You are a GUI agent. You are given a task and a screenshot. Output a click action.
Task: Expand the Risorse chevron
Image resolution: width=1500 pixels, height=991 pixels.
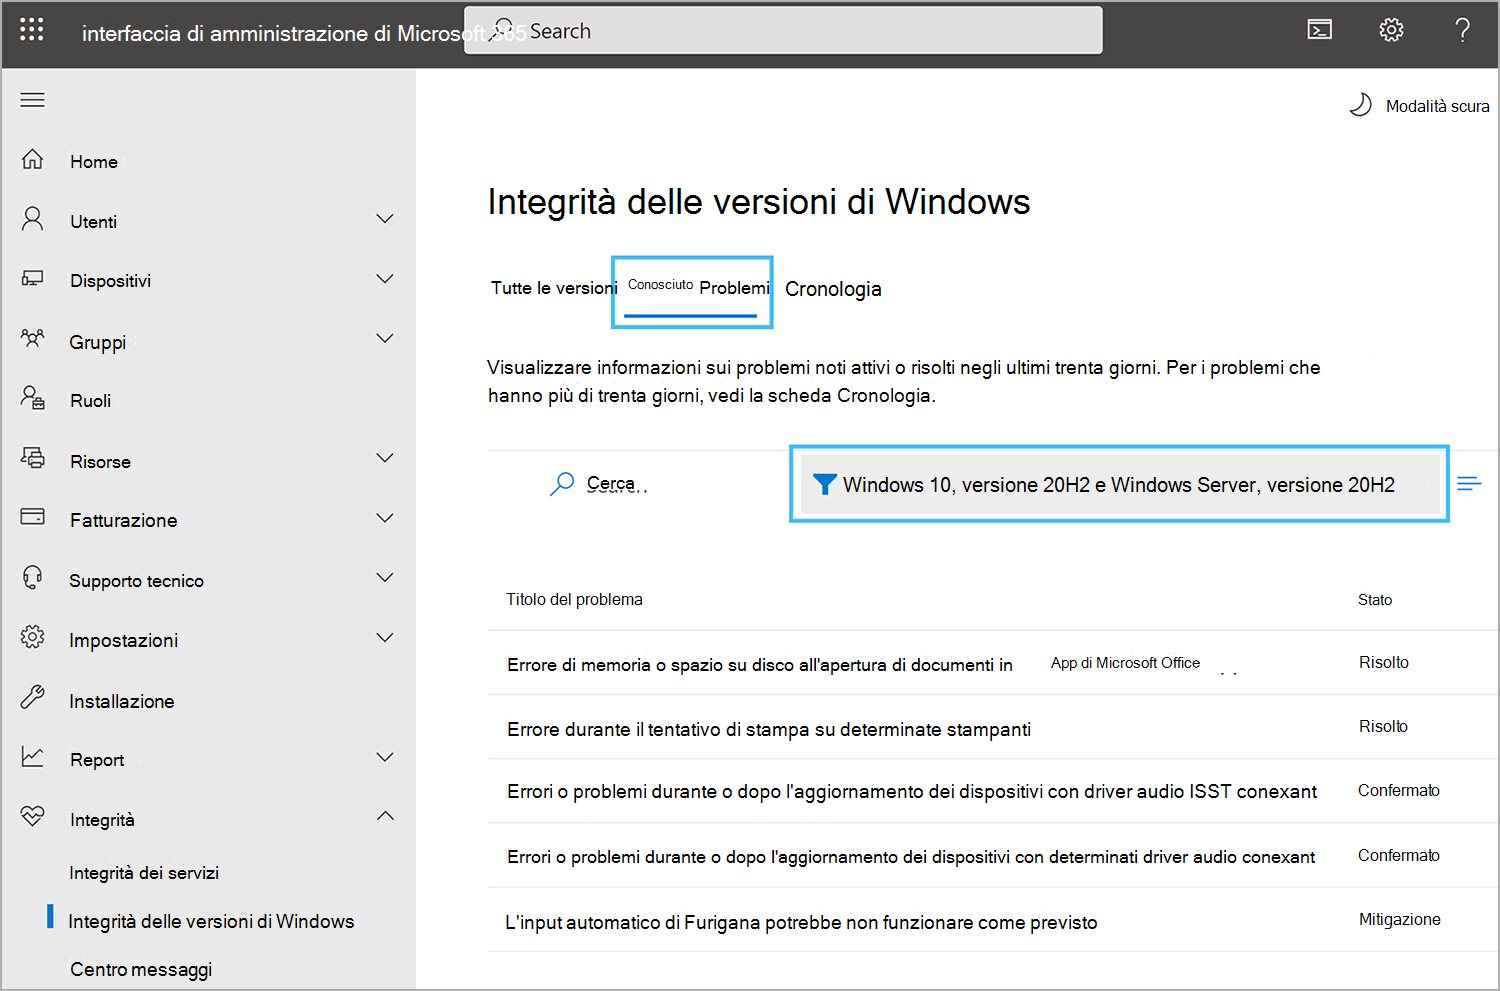click(x=385, y=458)
